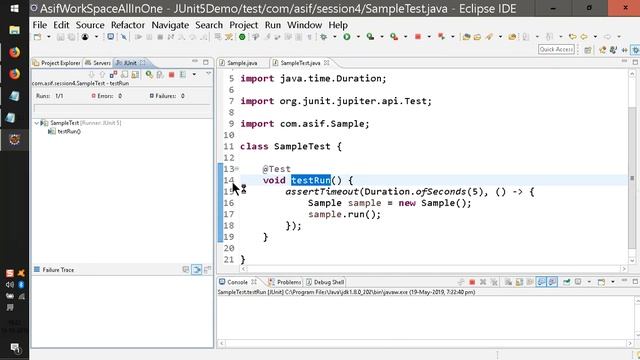Collapse the testRun method fold marker at line 13
Viewport: 640px width, 360px height.
click(237, 169)
